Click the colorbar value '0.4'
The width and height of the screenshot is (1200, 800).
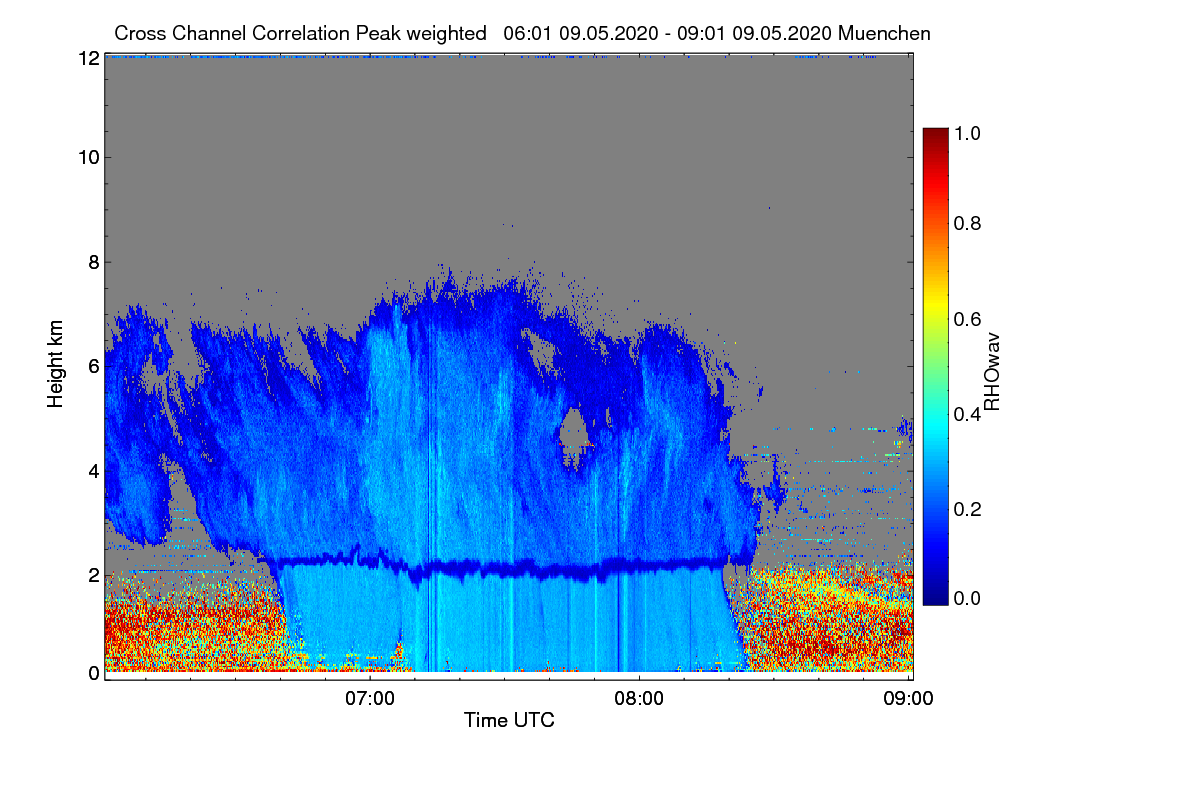point(966,413)
